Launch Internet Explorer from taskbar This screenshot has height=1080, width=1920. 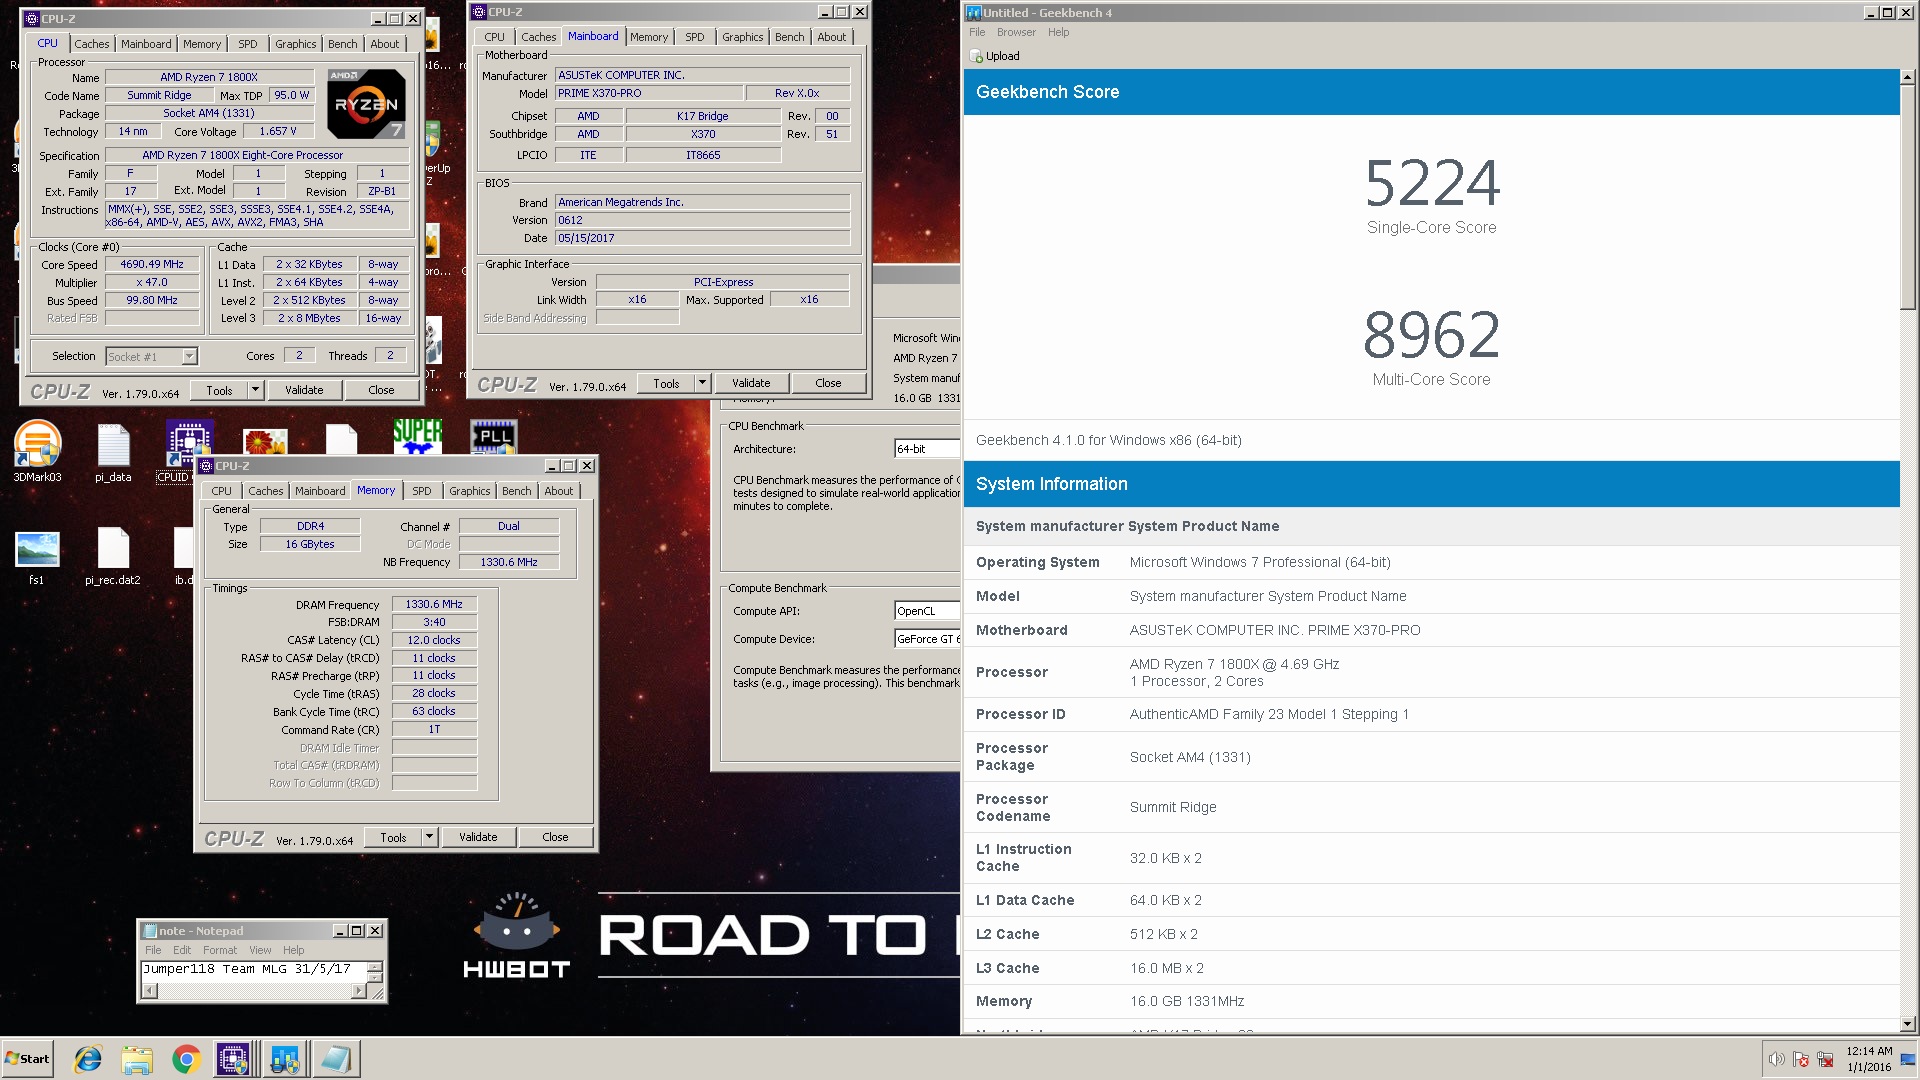pos(88,1059)
